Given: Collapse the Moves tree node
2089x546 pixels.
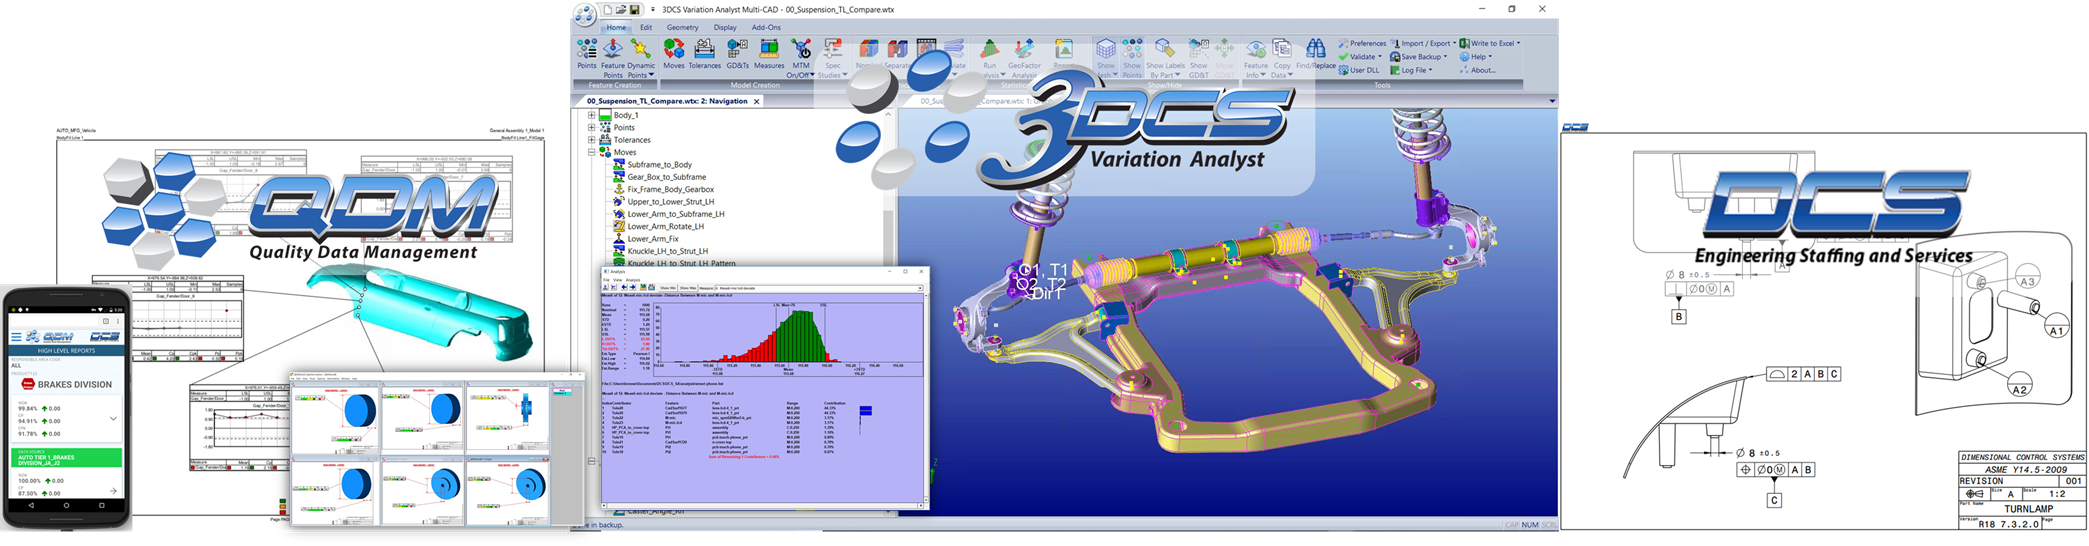Looking at the screenshot, I should (592, 152).
